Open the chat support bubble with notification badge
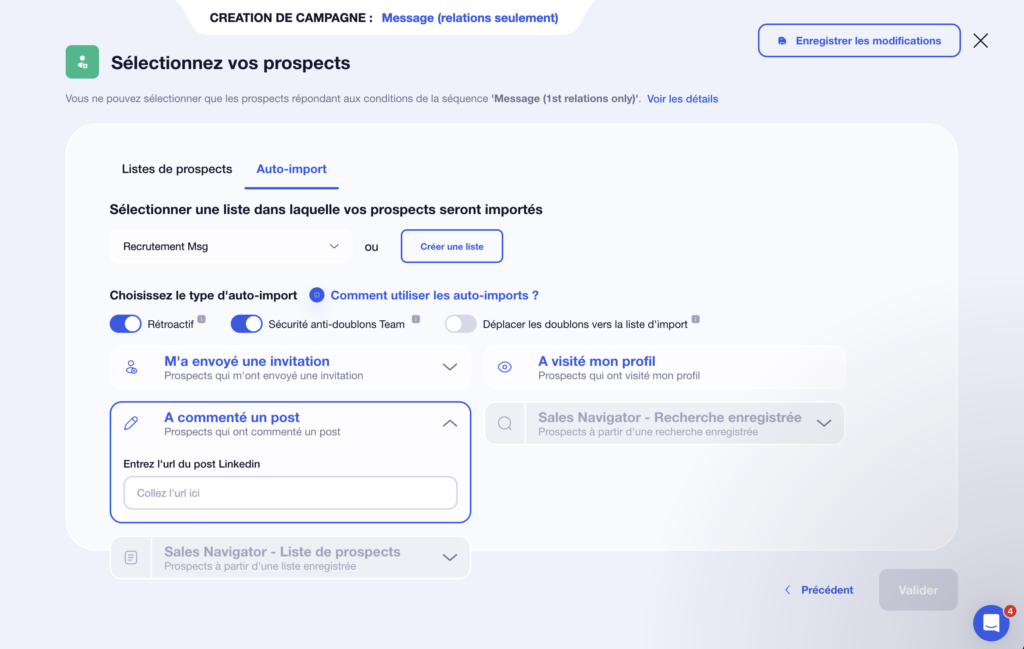This screenshot has height=649, width=1024. tap(991, 622)
